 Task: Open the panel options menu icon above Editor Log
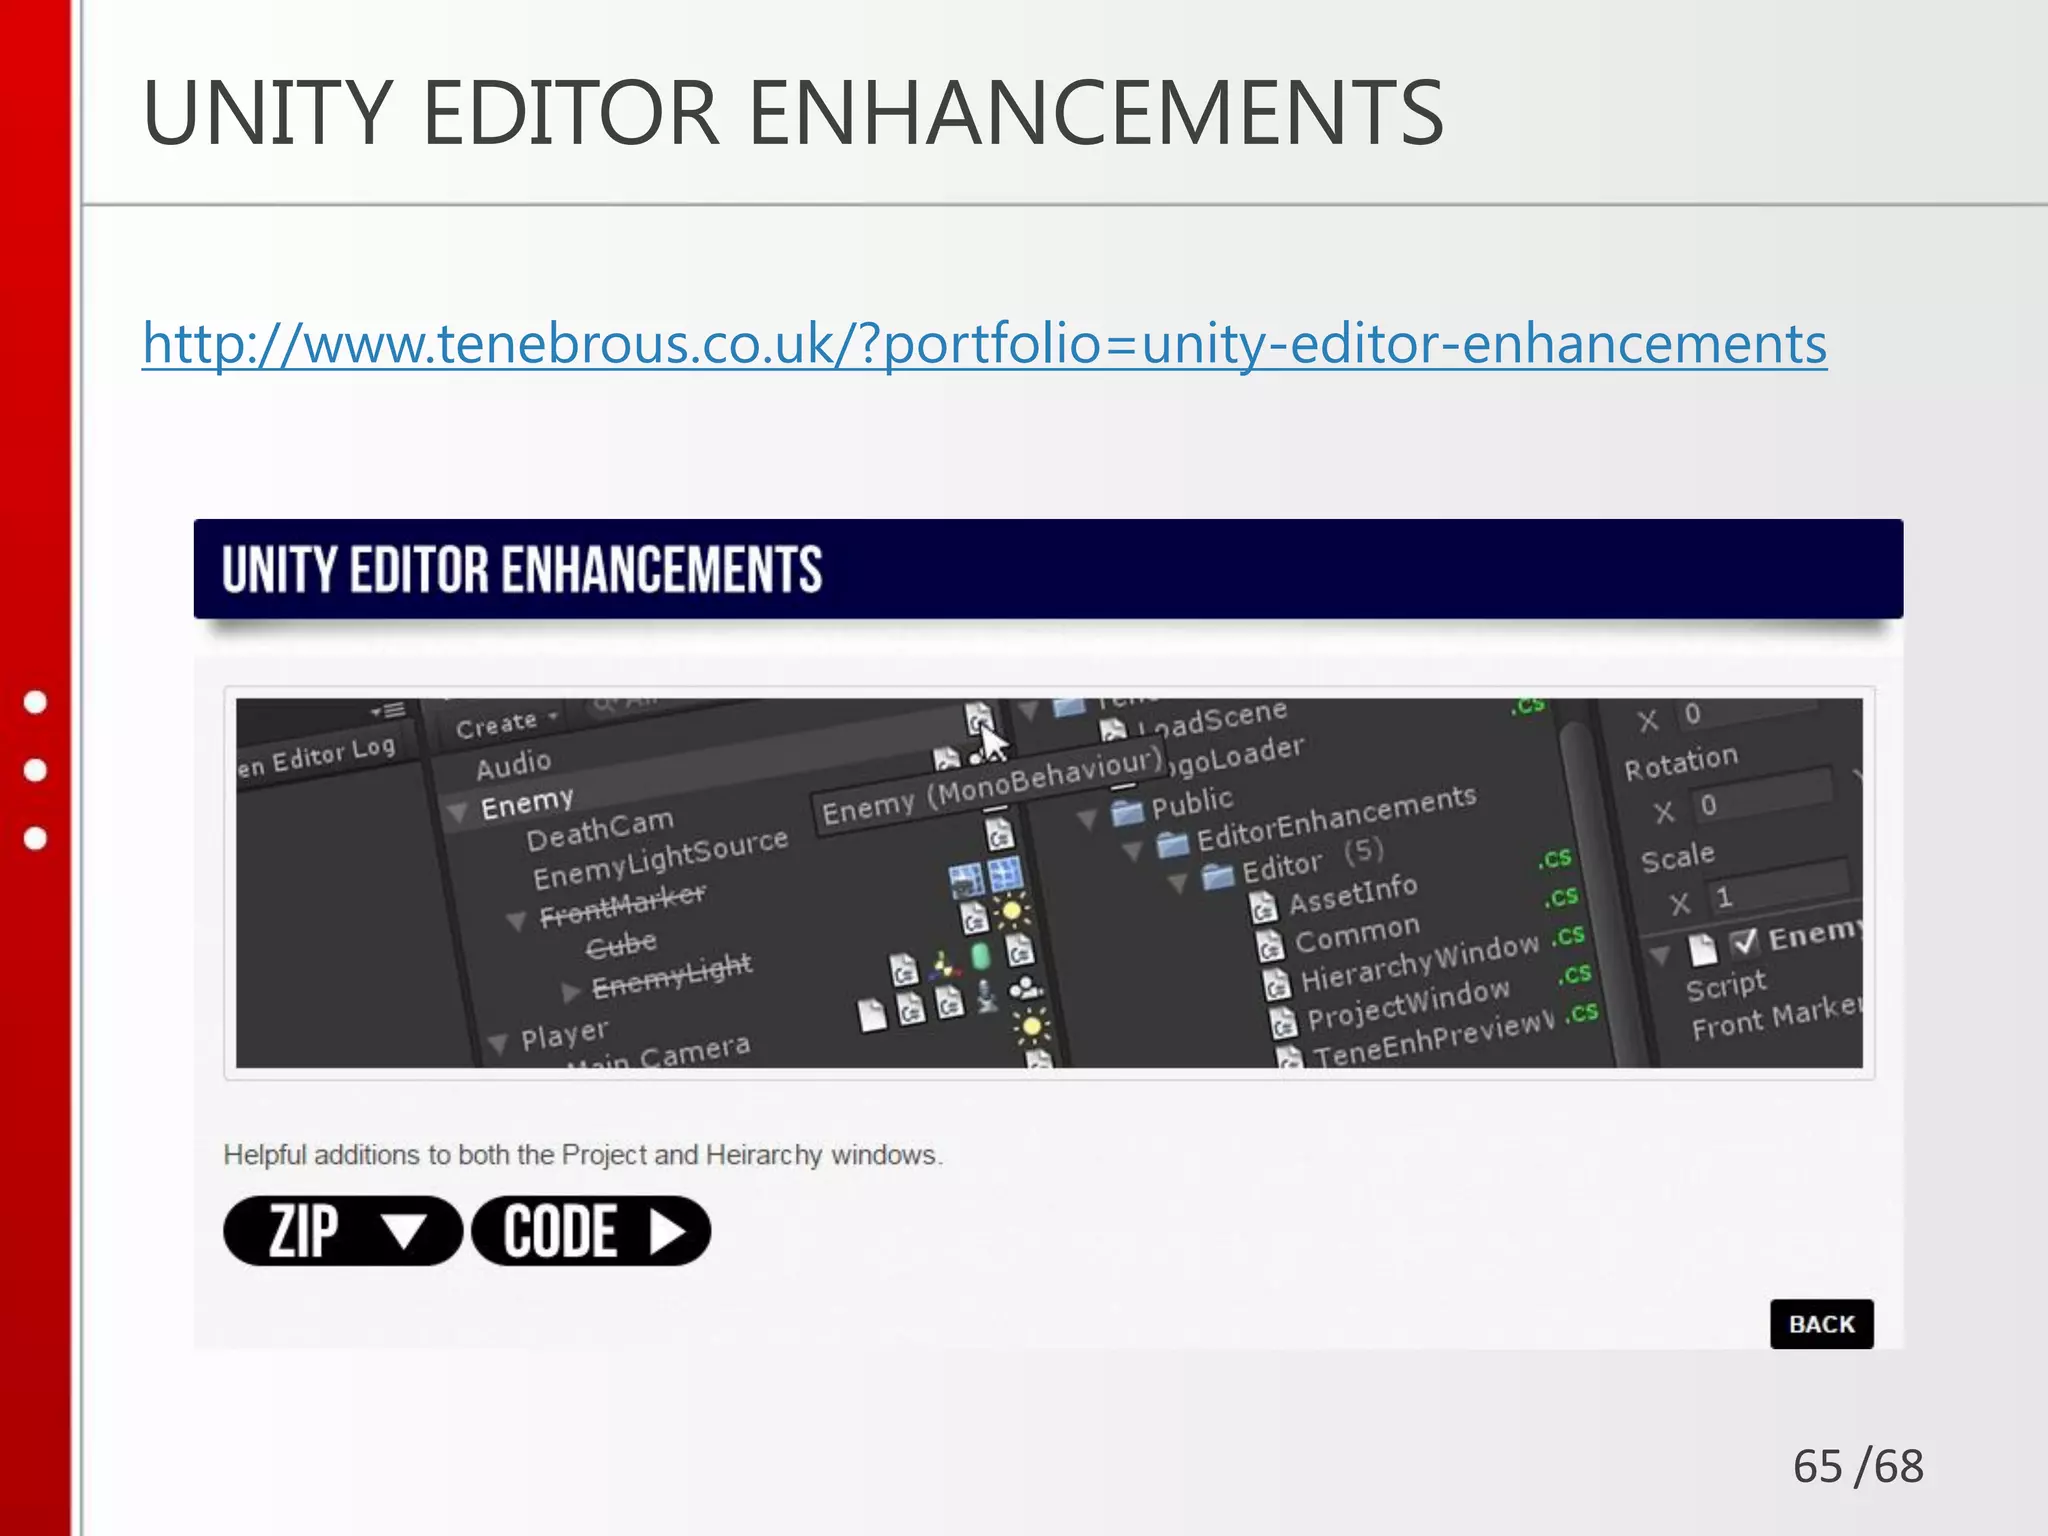pyautogui.click(x=387, y=711)
